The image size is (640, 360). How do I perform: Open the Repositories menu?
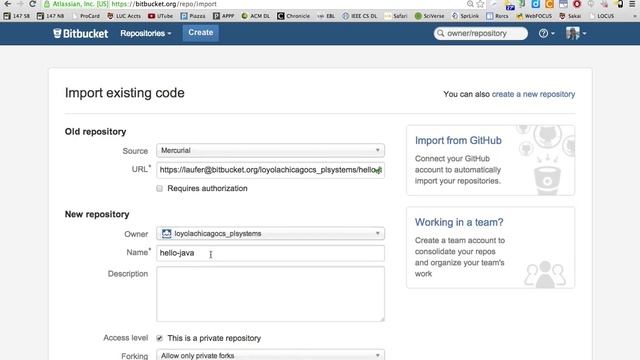click(146, 33)
